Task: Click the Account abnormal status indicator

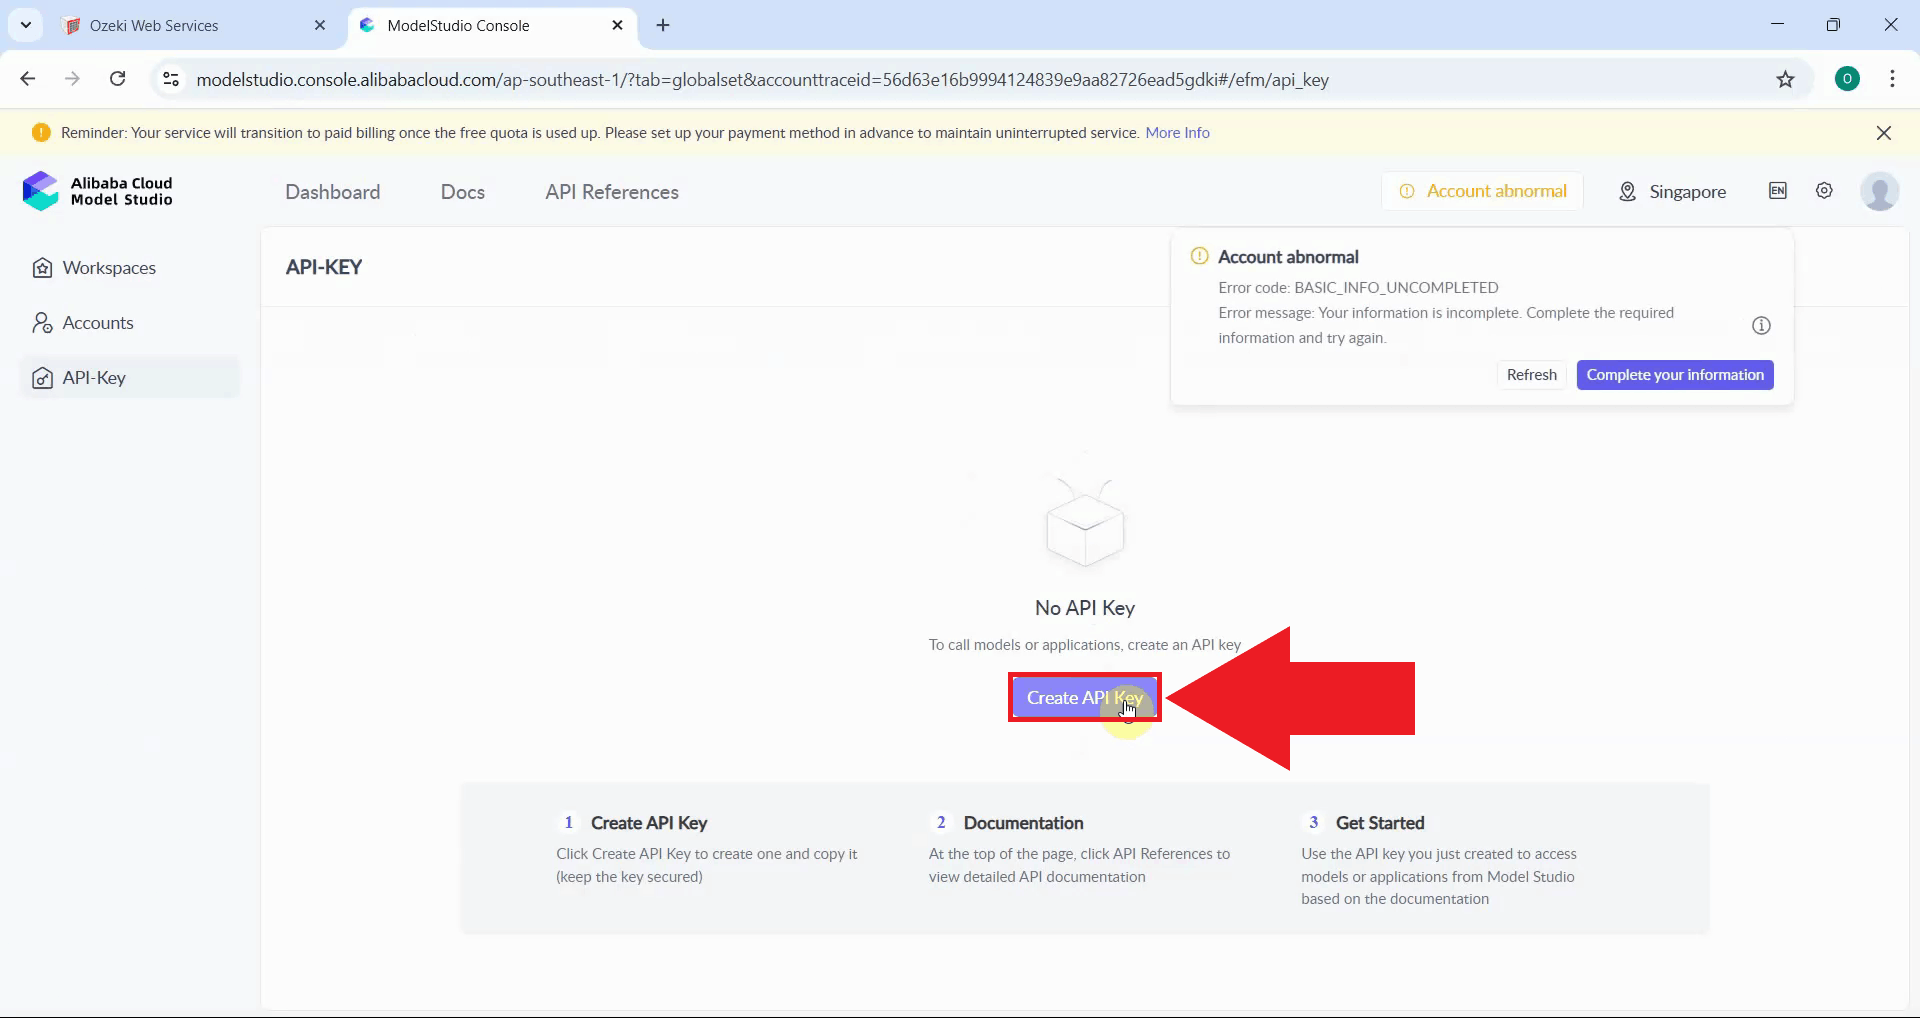Action: pos(1483,191)
